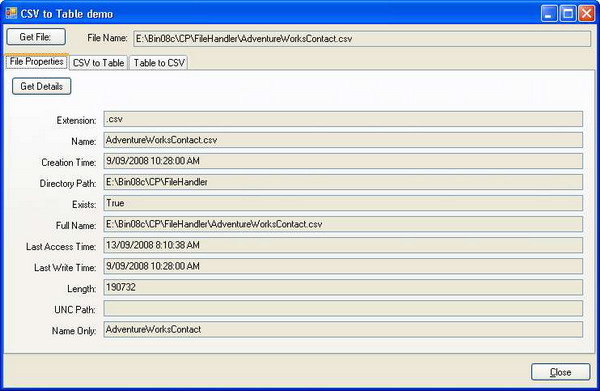
Task: Click the 'Exists:' label
Action: pos(84,205)
